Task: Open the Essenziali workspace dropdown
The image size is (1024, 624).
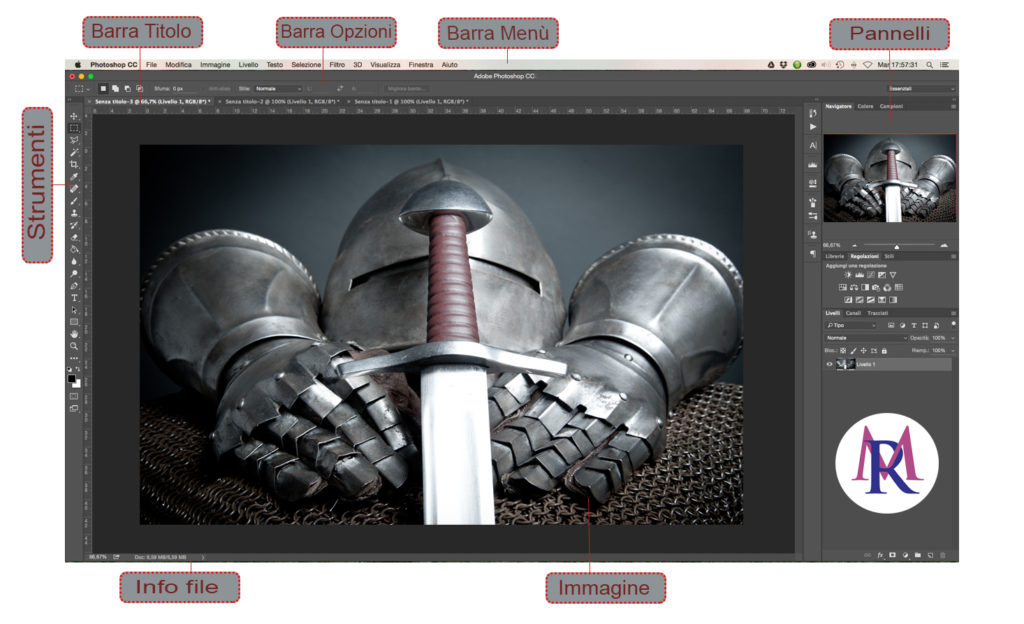Action: point(921,89)
